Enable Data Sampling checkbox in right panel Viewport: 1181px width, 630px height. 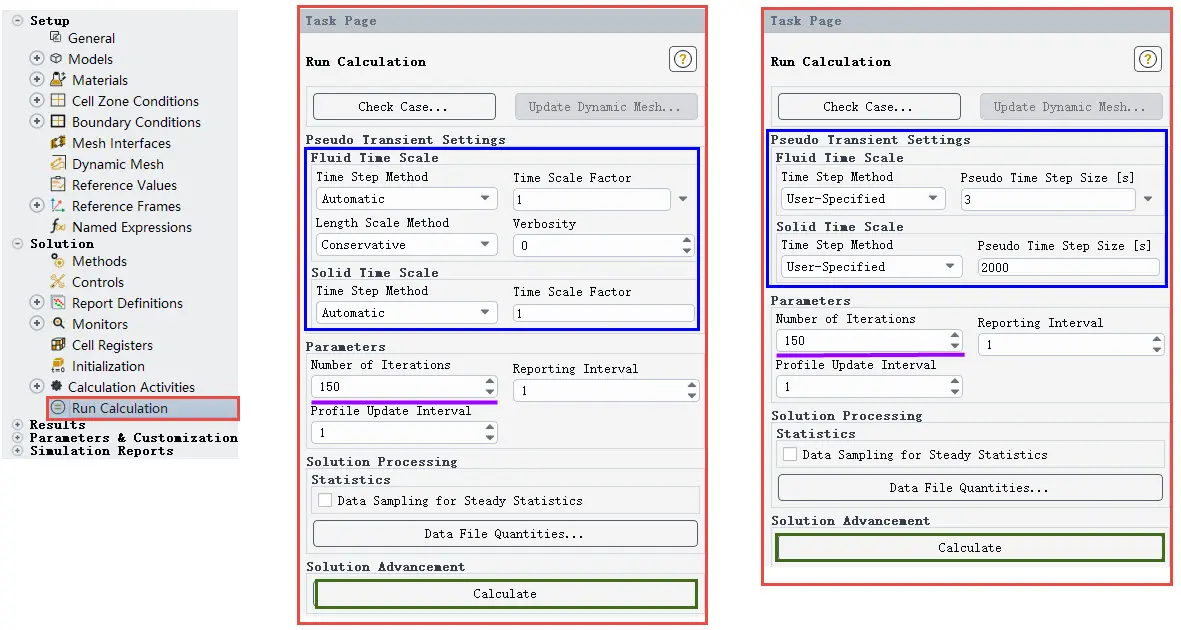point(790,454)
